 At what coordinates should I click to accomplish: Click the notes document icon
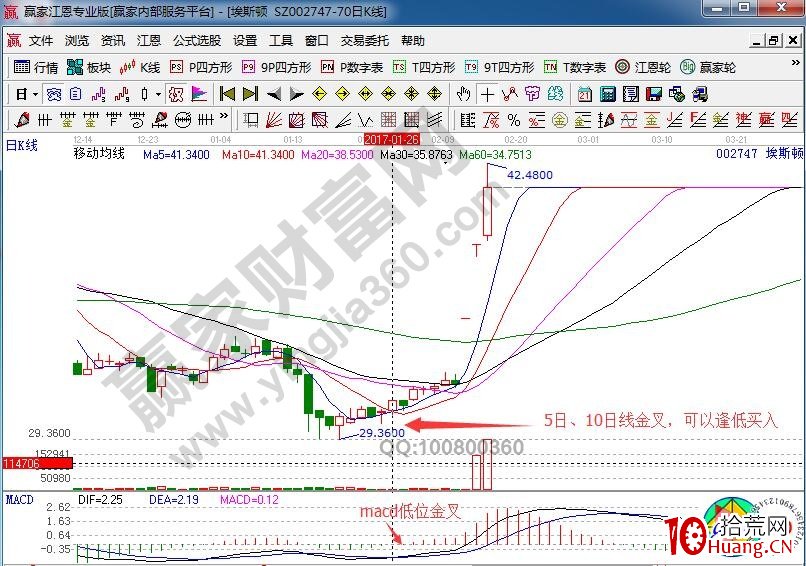point(631,94)
